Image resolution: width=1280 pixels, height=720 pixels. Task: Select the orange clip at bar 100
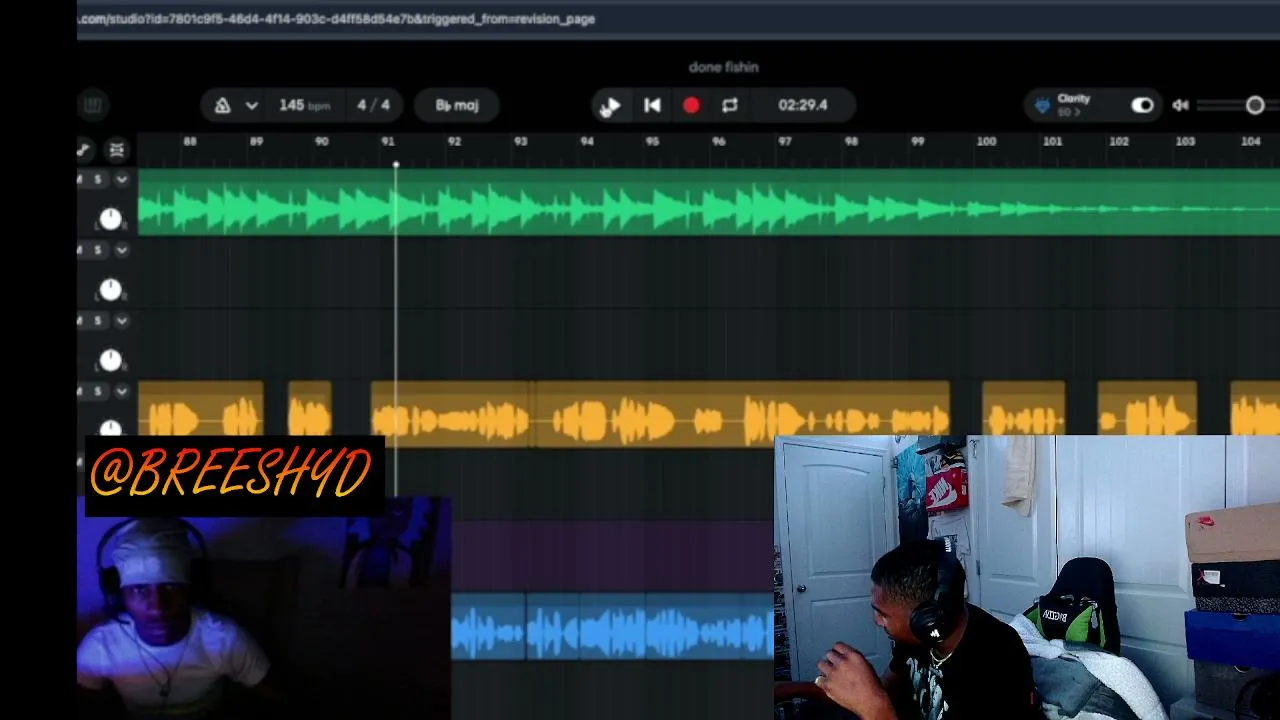[1024, 408]
